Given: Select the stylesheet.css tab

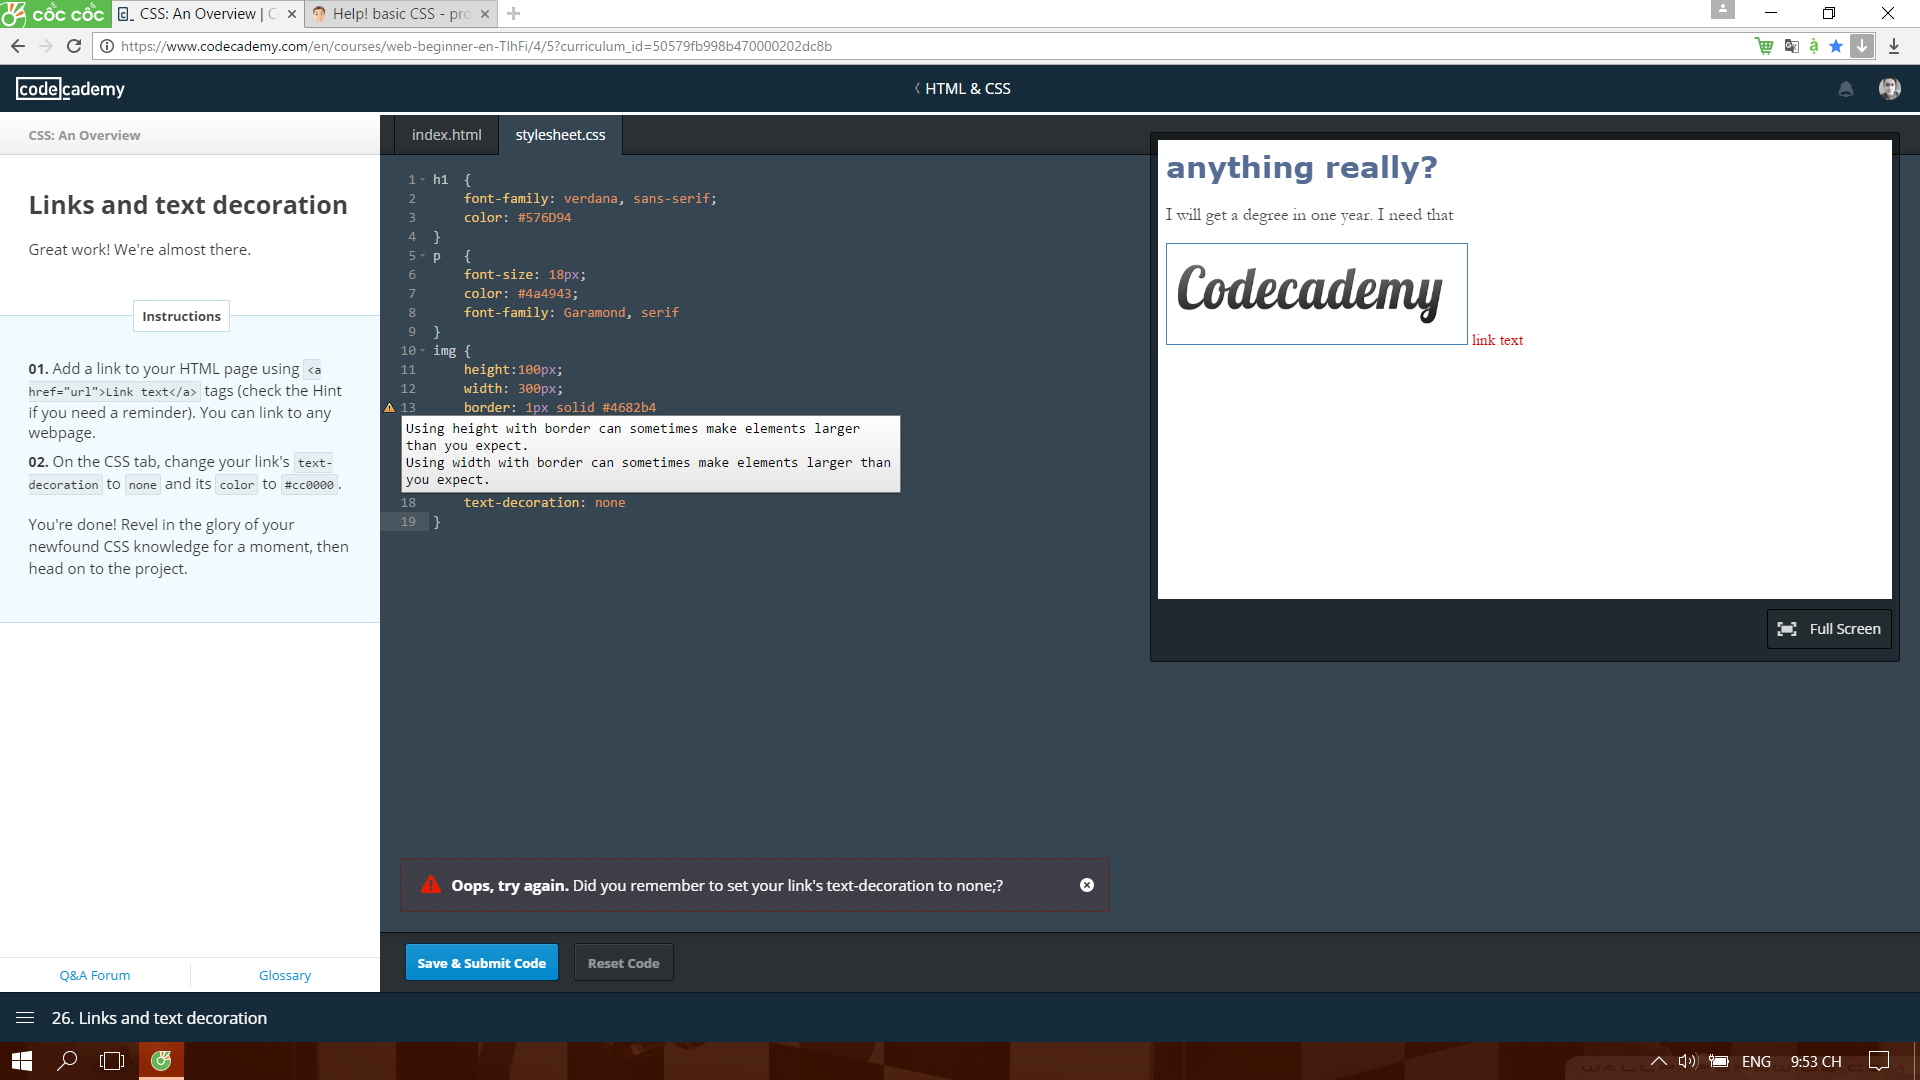Looking at the screenshot, I should pyautogui.click(x=560, y=135).
